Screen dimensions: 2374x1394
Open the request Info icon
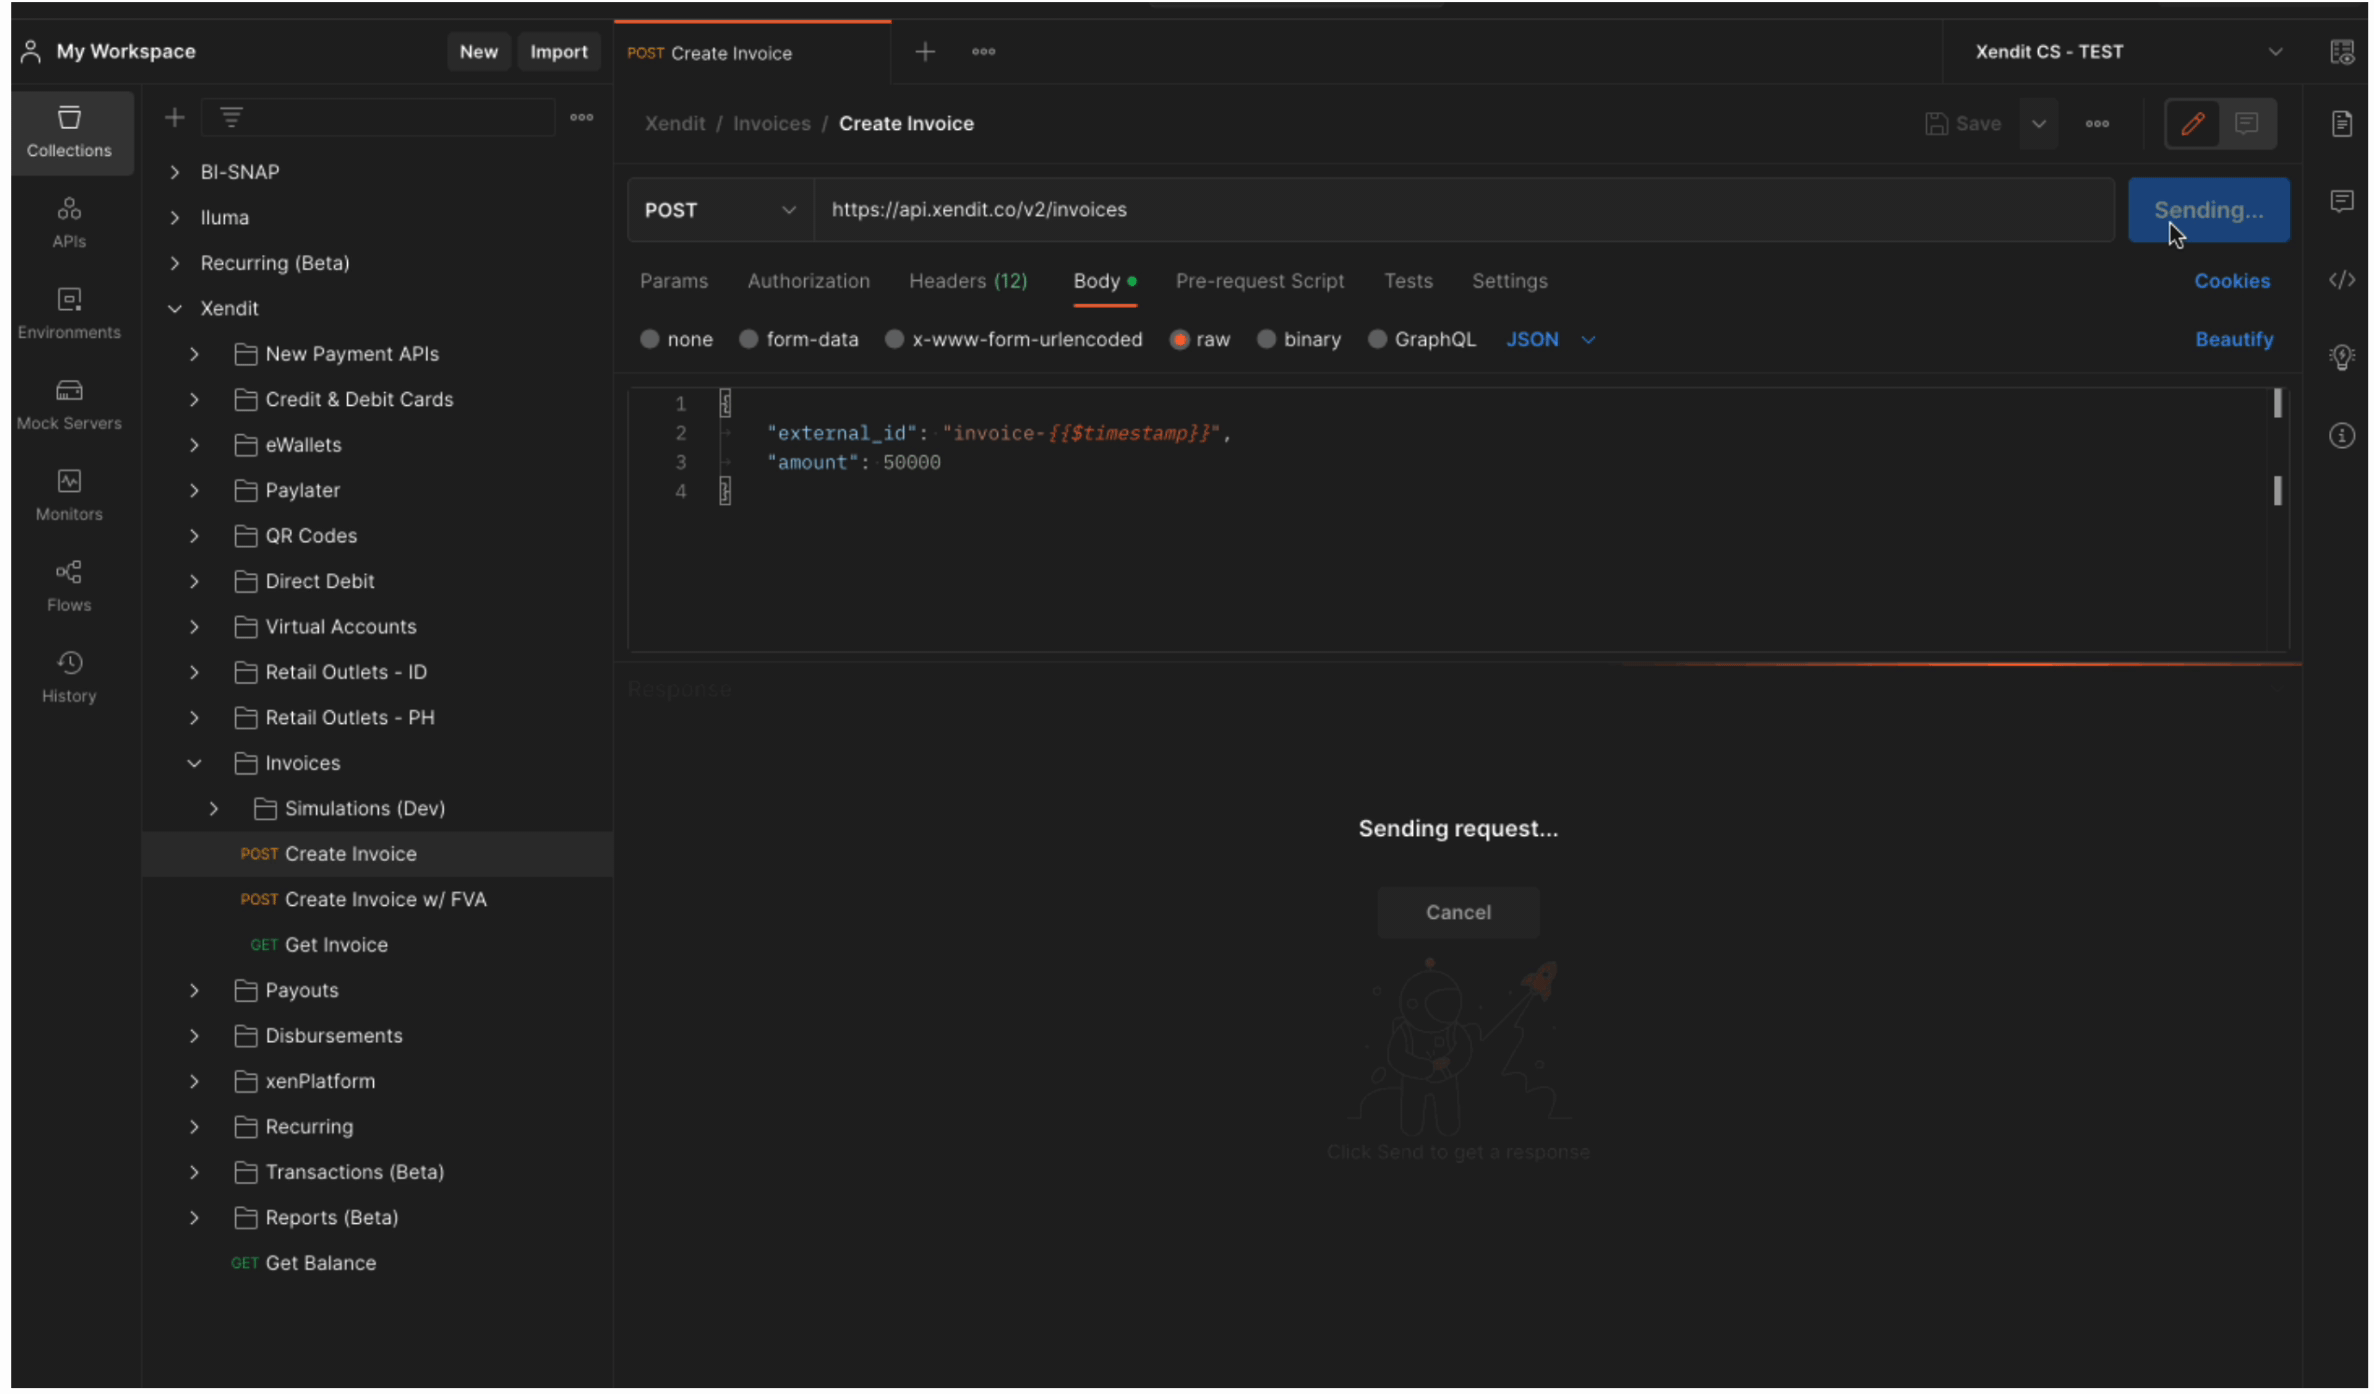click(2342, 436)
